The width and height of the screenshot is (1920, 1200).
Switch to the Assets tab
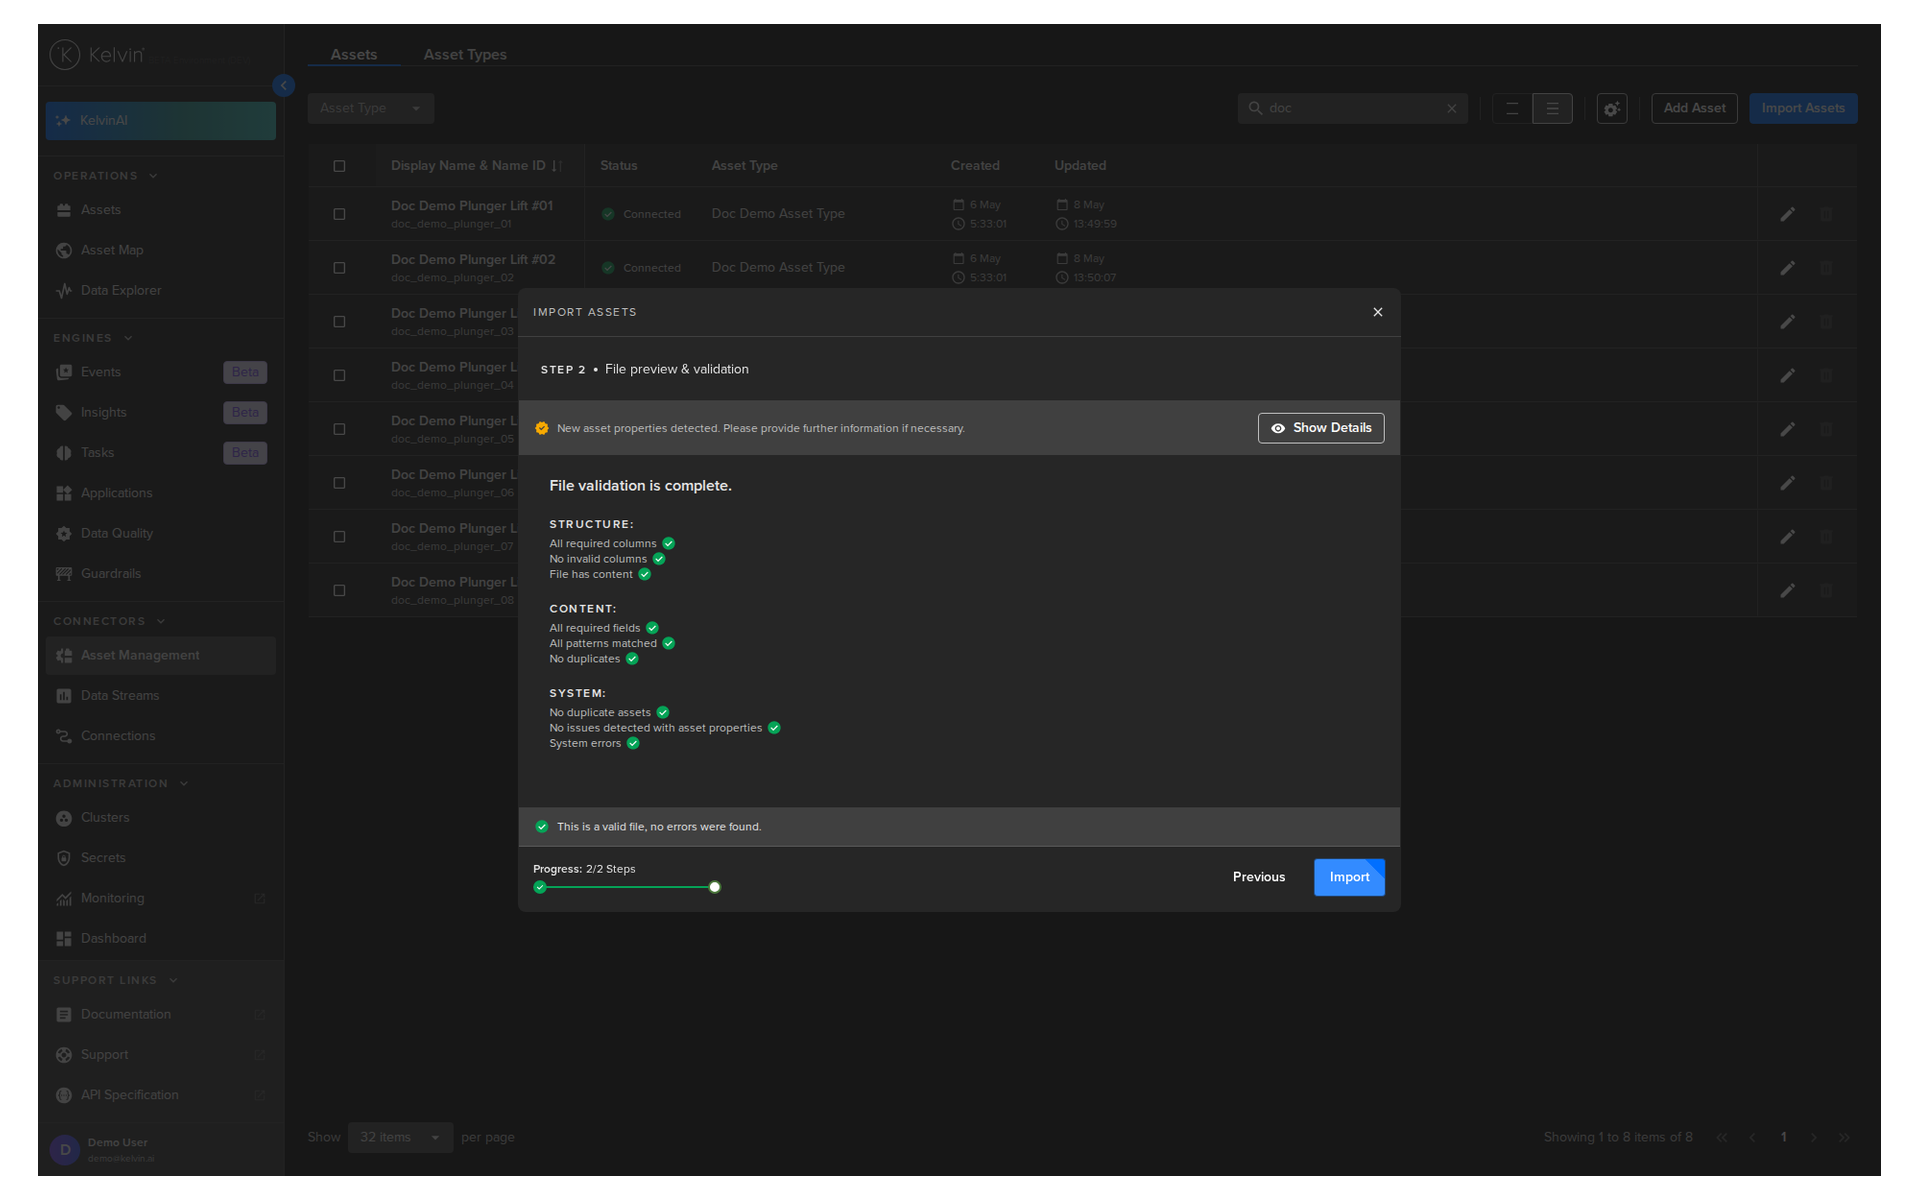pyautogui.click(x=354, y=55)
